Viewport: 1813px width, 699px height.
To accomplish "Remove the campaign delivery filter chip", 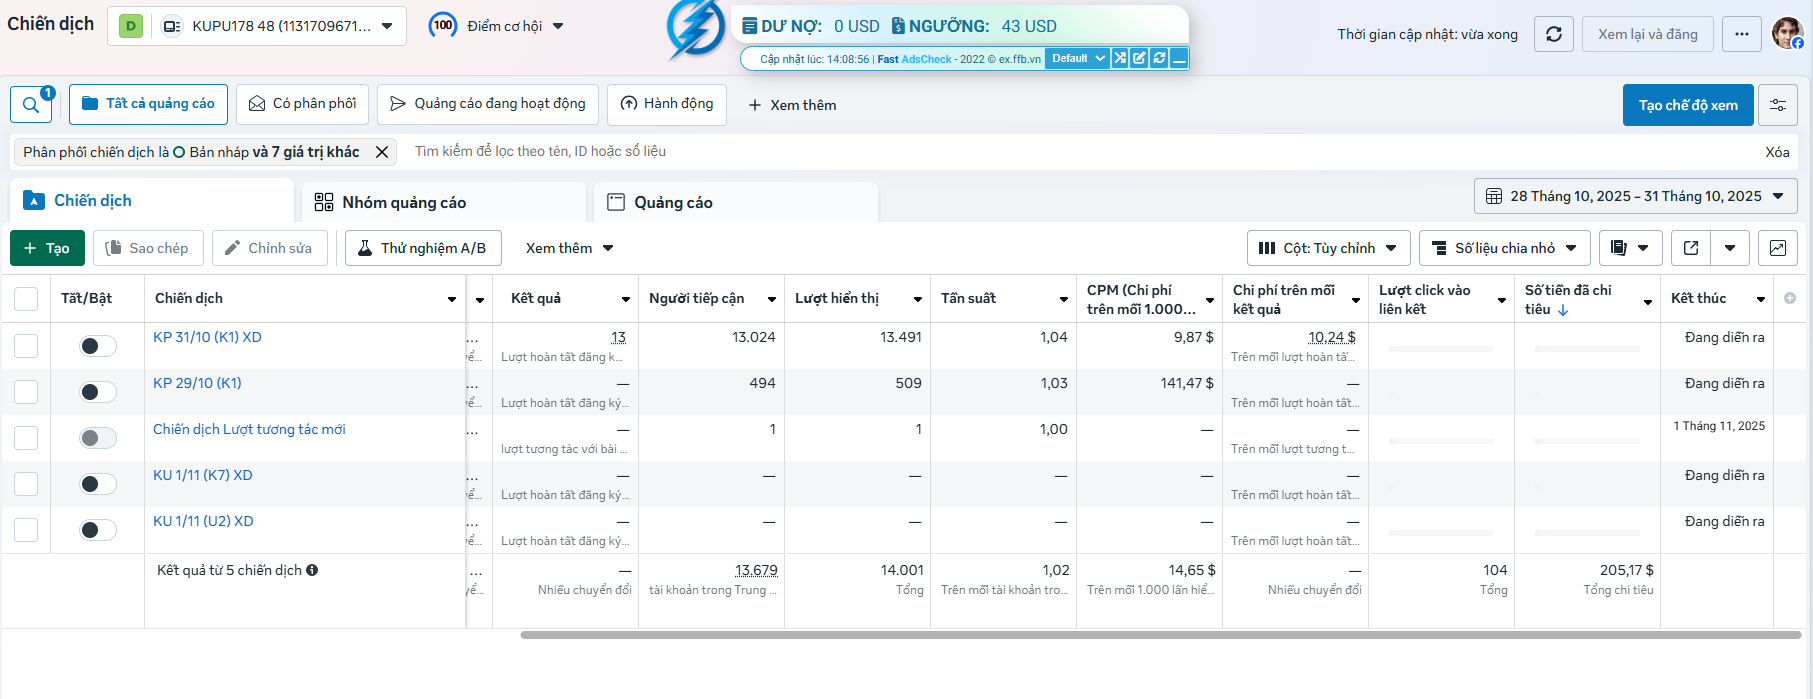I will coord(381,152).
